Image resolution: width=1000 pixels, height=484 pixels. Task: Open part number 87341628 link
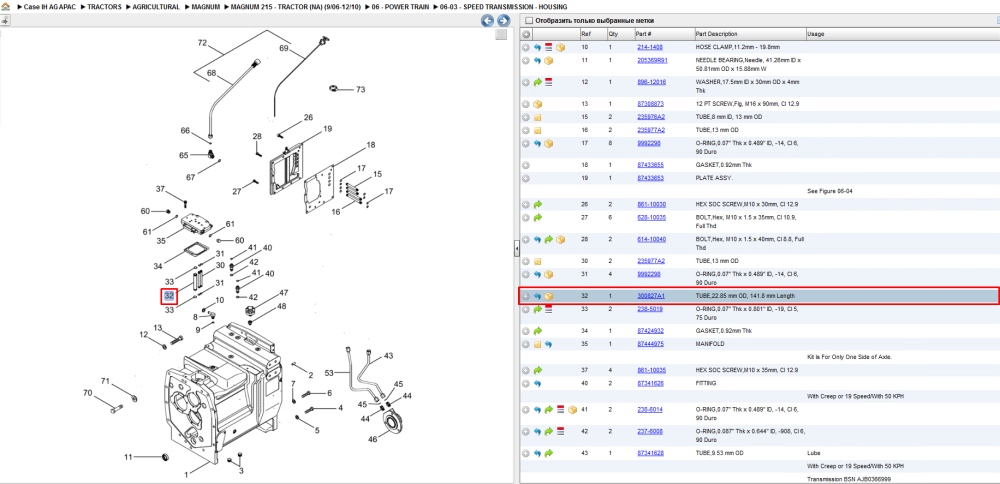(650, 453)
